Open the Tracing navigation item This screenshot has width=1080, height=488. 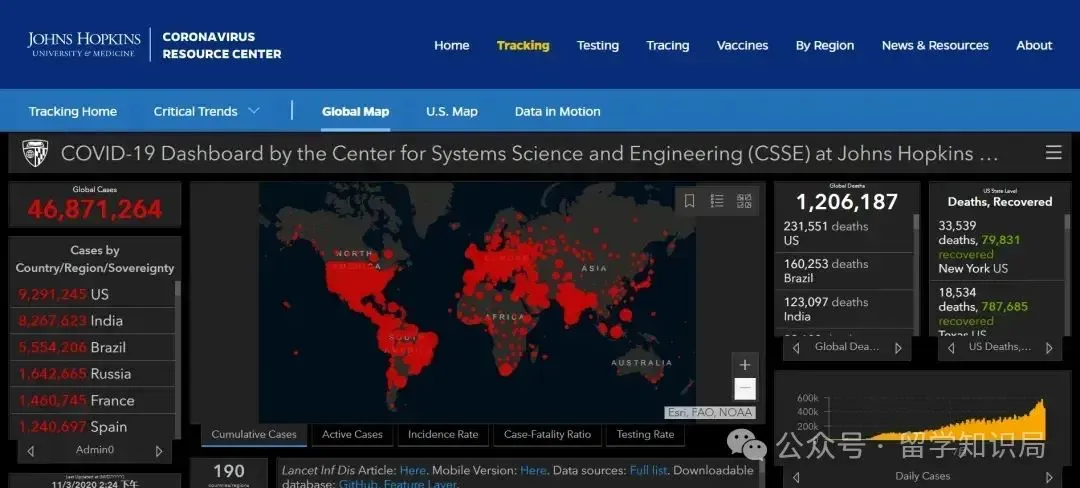click(667, 45)
